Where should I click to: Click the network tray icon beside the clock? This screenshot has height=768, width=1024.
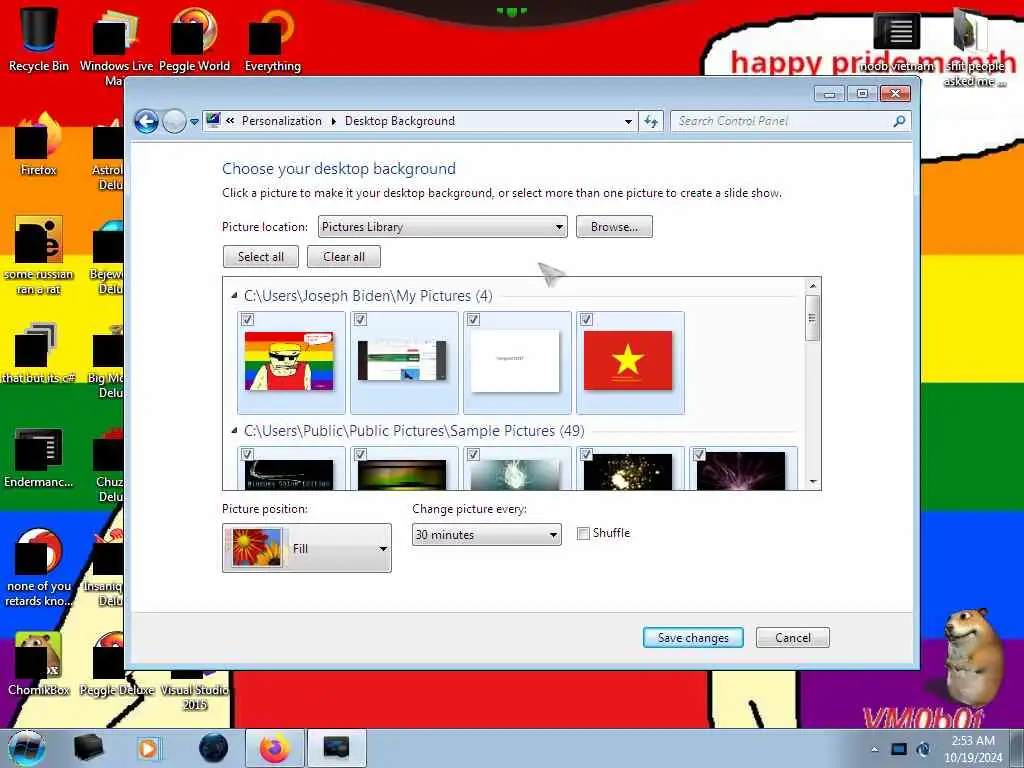[x=923, y=749]
